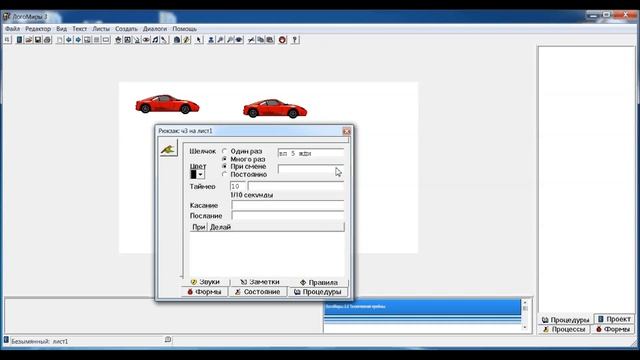Click the eye tool icon beside magnifiers
The width and height of the screenshot is (640, 360).
coord(239,40)
